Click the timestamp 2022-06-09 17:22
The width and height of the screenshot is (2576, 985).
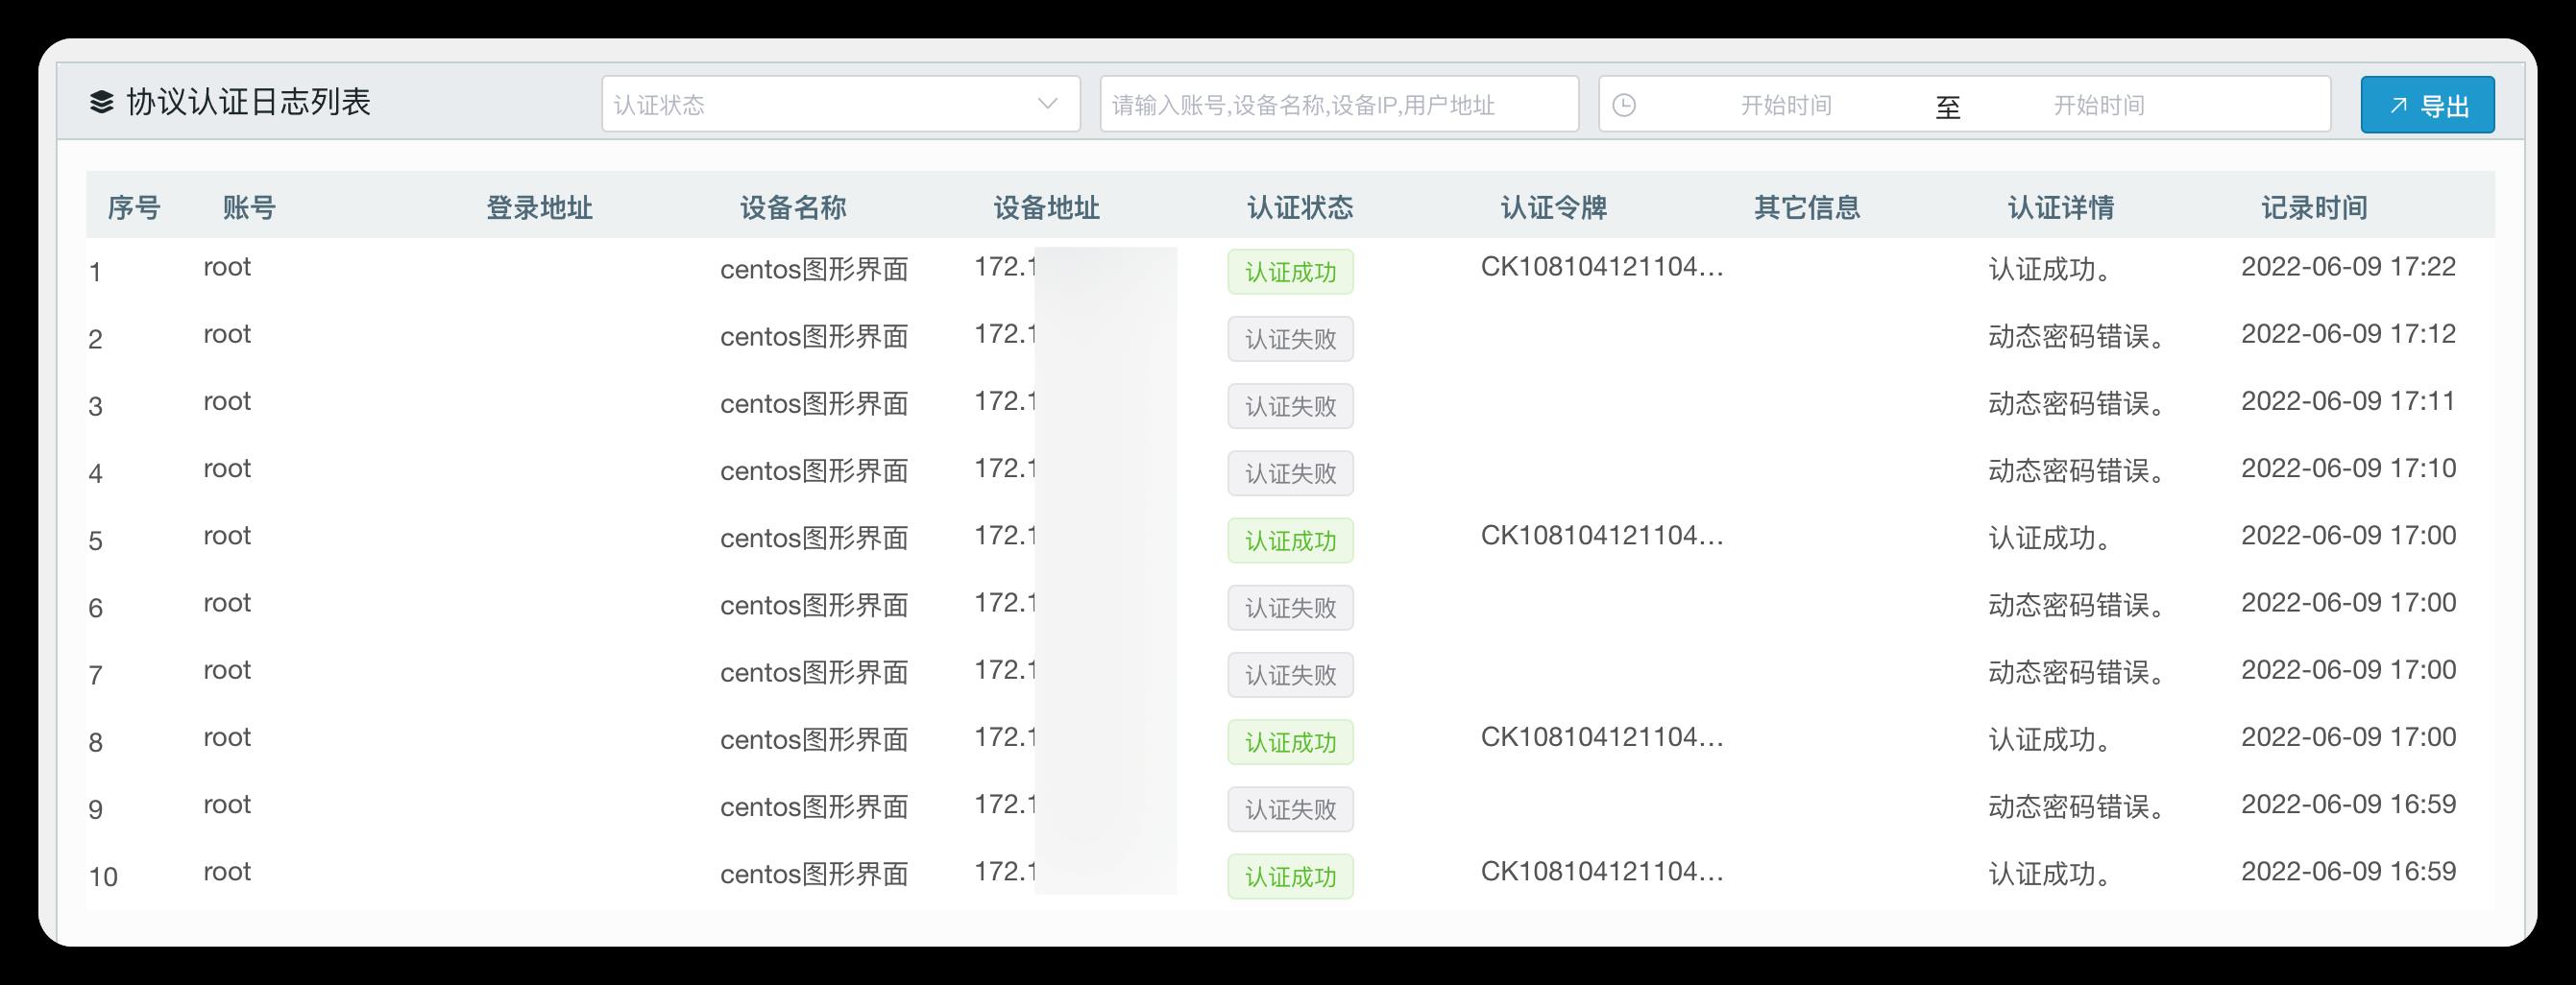[2348, 267]
